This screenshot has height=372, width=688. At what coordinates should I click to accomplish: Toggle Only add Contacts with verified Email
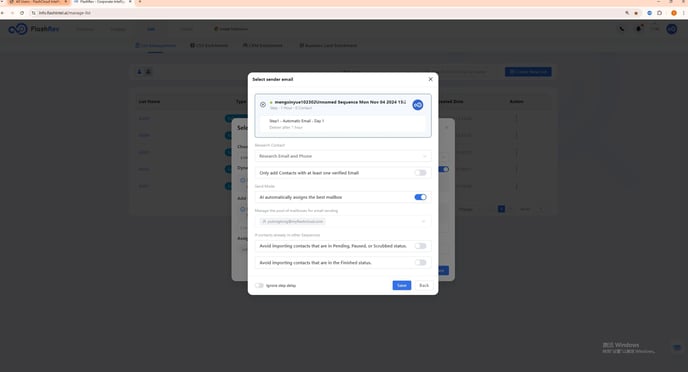[x=420, y=173]
